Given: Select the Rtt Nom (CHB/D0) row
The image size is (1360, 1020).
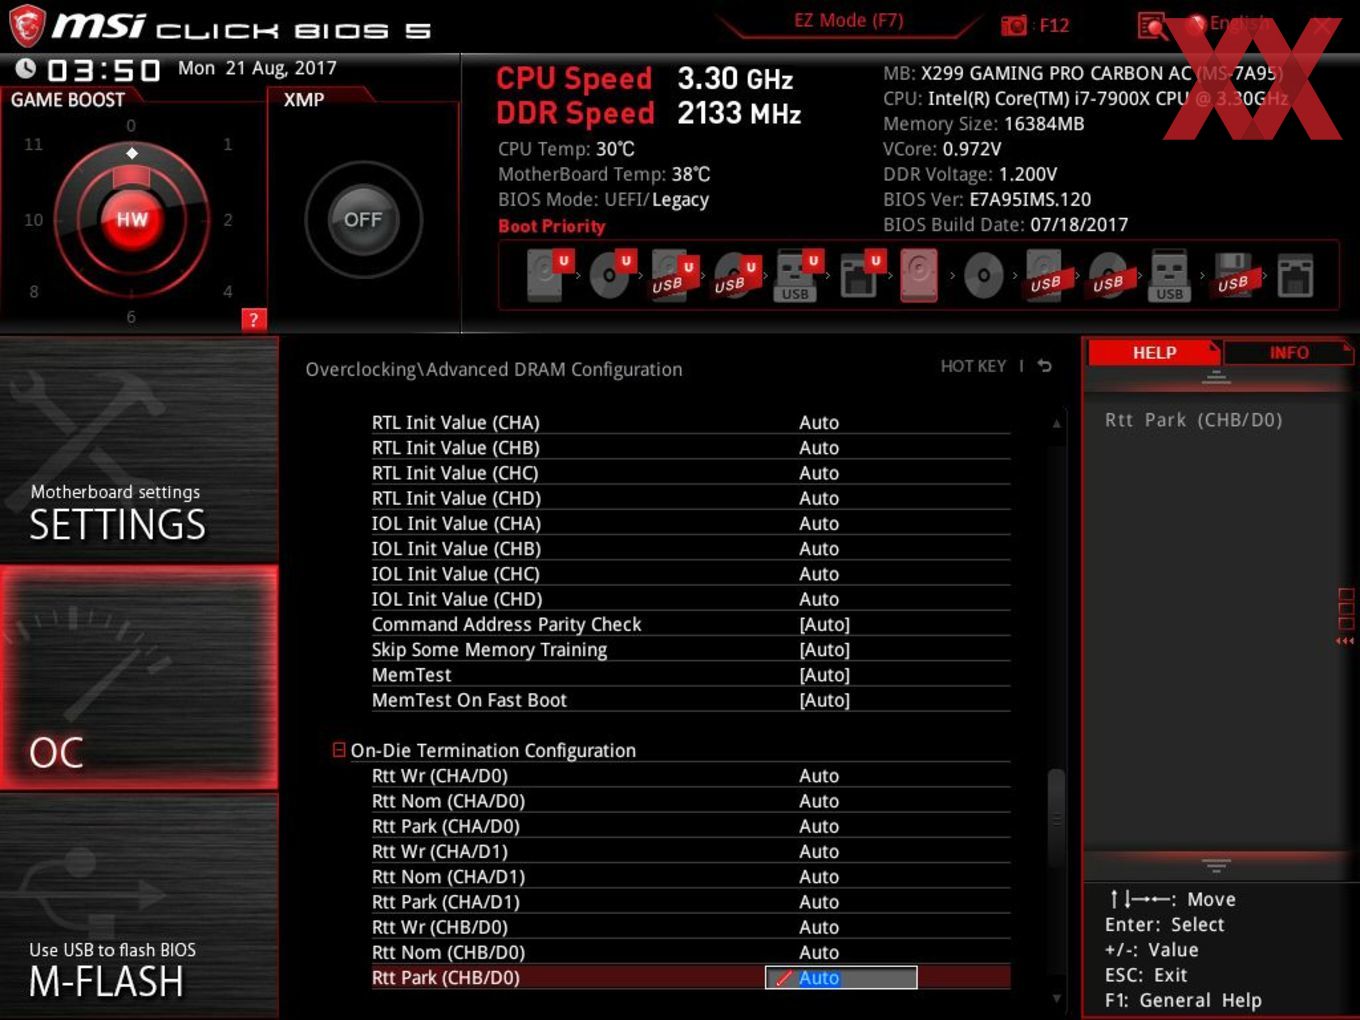Looking at the screenshot, I should coord(690,952).
